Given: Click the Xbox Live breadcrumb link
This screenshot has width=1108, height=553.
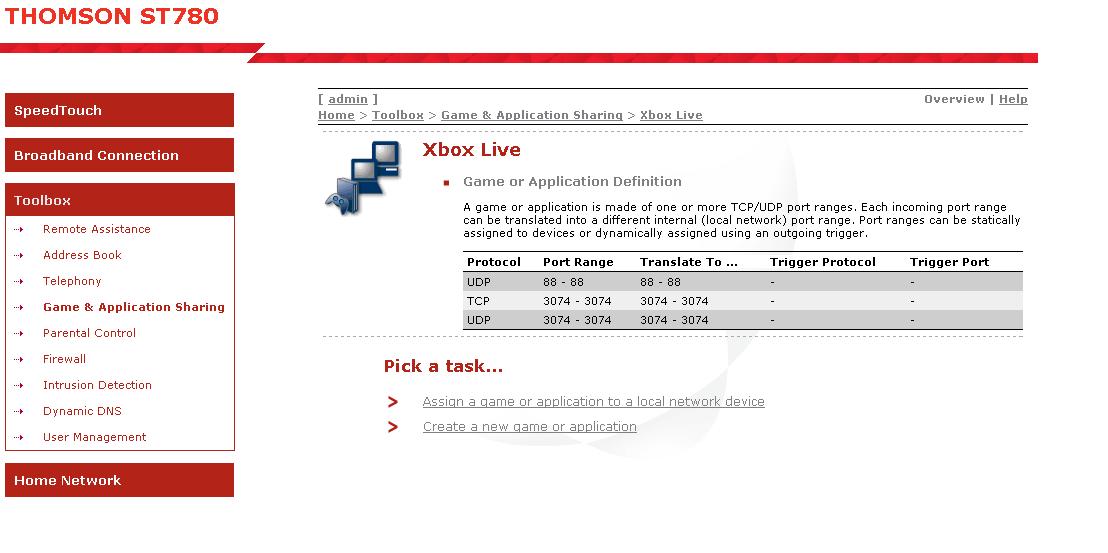Looking at the screenshot, I should click(671, 115).
